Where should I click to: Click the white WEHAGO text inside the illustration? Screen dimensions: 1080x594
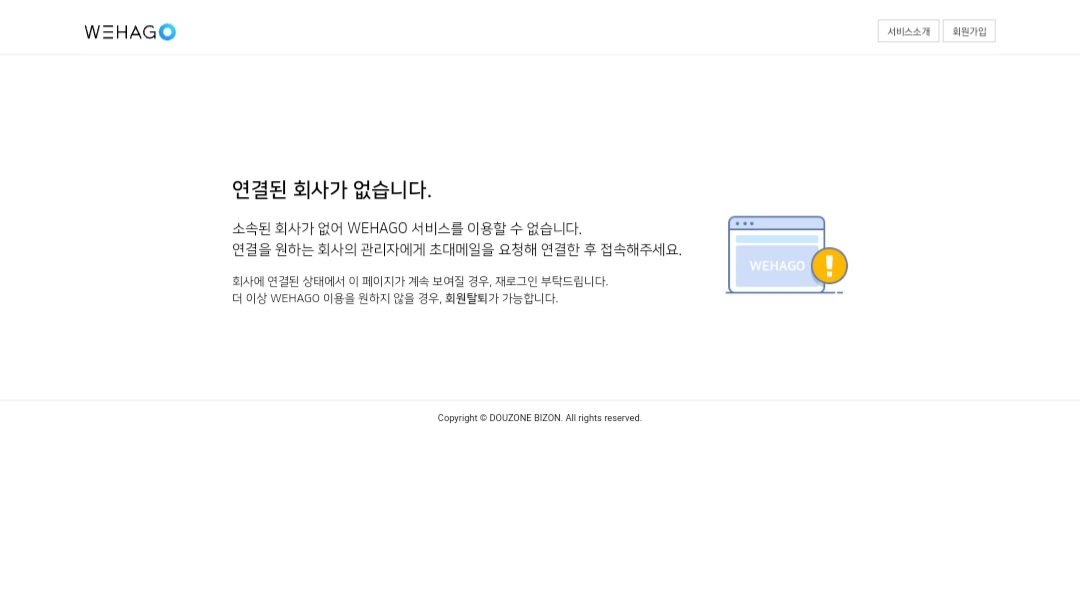(x=776, y=266)
